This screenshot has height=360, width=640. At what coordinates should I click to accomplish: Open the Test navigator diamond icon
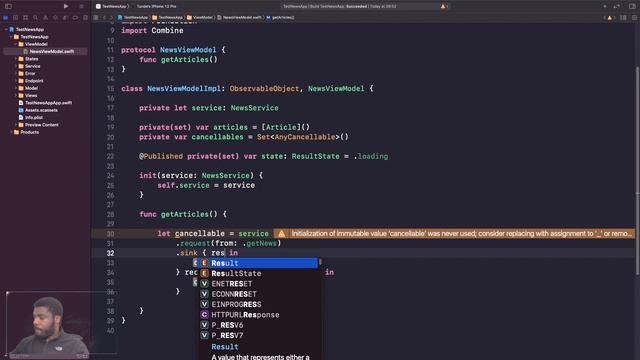pyautogui.click(x=55, y=18)
